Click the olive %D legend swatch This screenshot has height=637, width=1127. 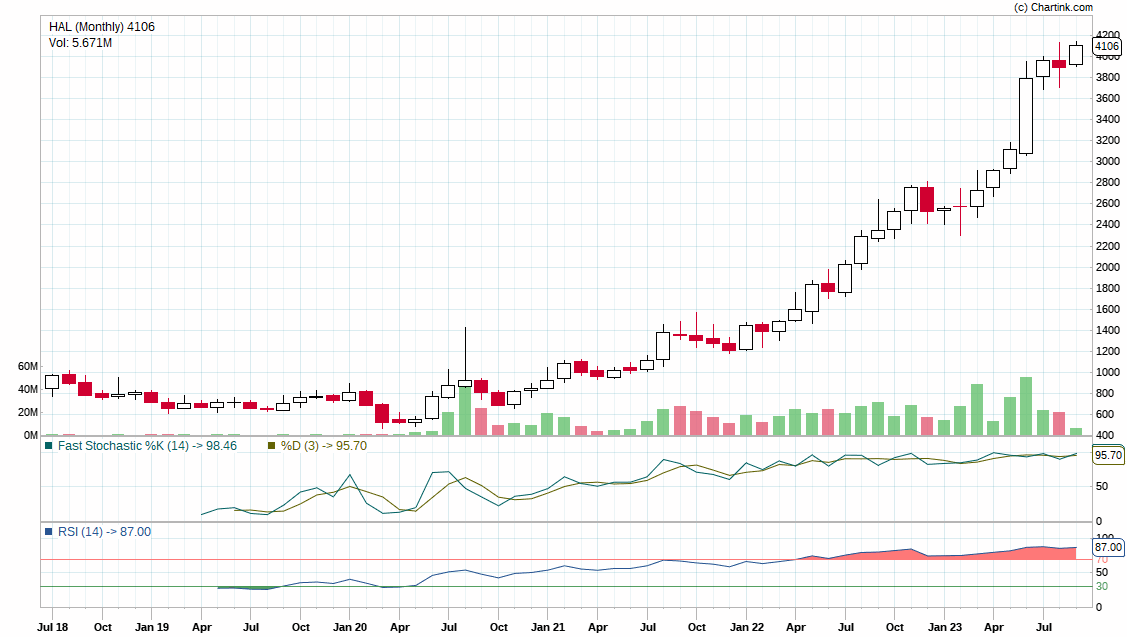coord(272,446)
